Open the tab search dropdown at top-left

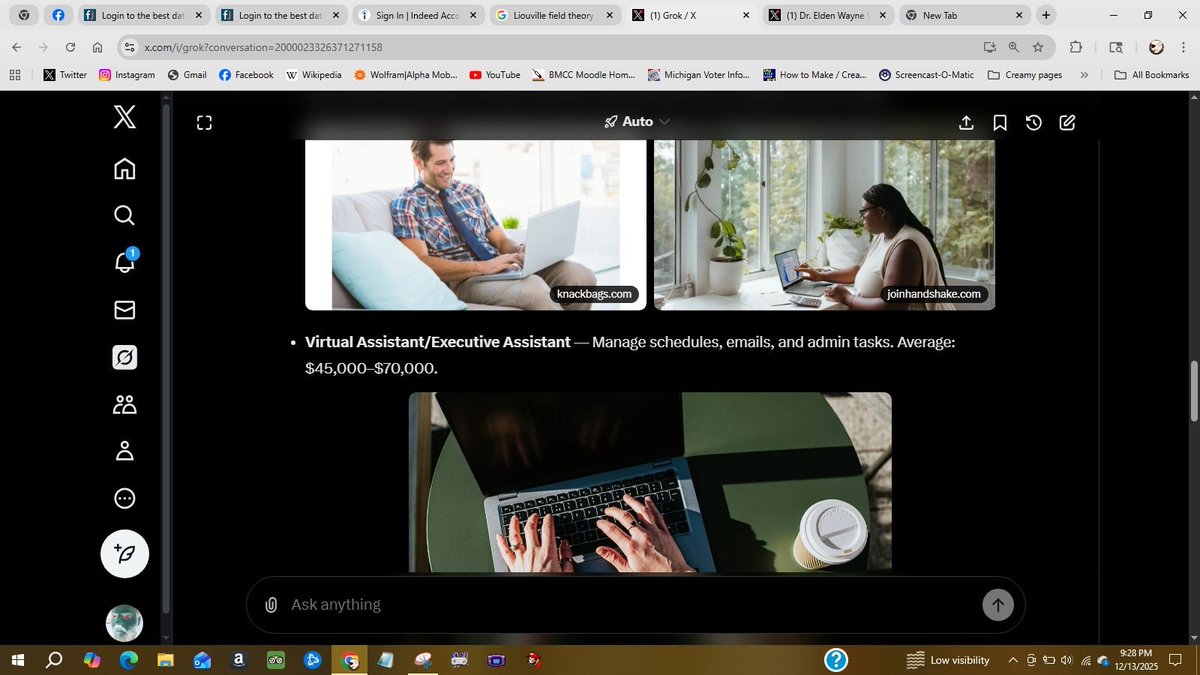pos(24,15)
